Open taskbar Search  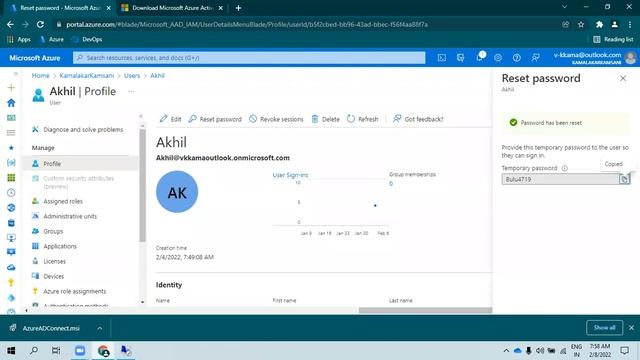(x=34, y=351)
